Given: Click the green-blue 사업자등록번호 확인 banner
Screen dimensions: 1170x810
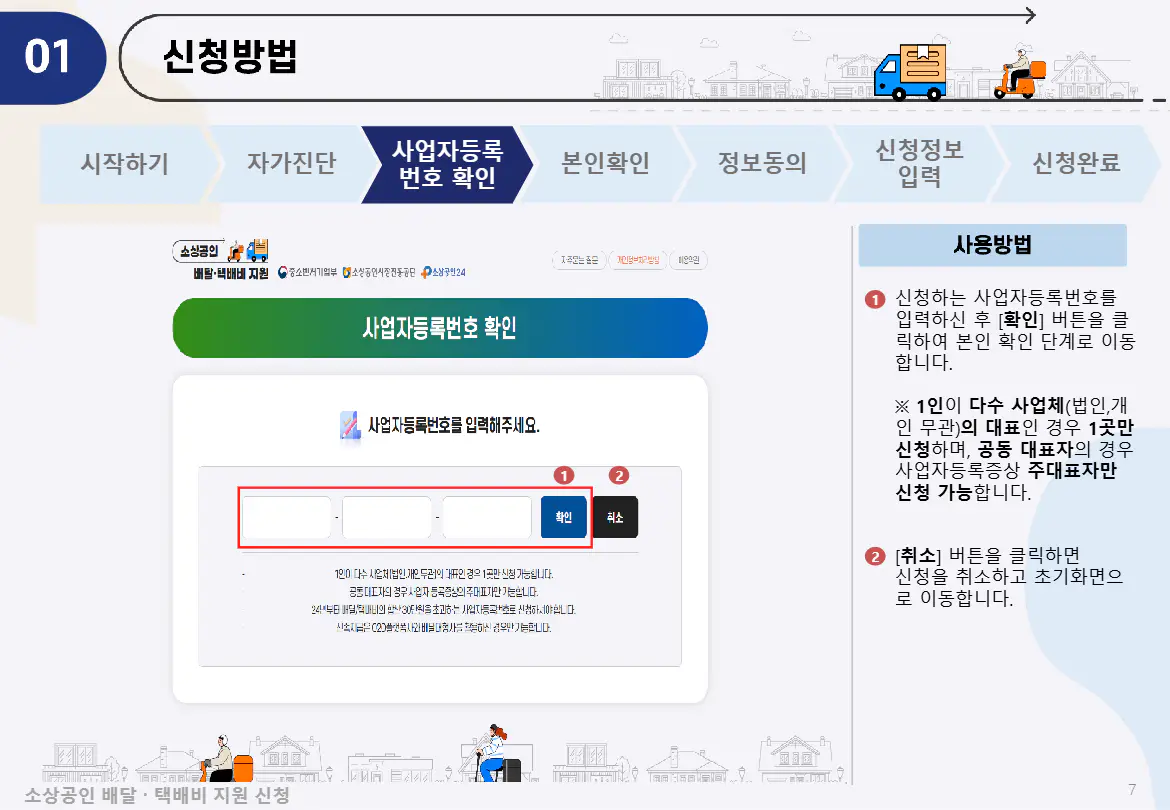Looking at the screenshot, I should pyautogui.click(x=439, y=328).
